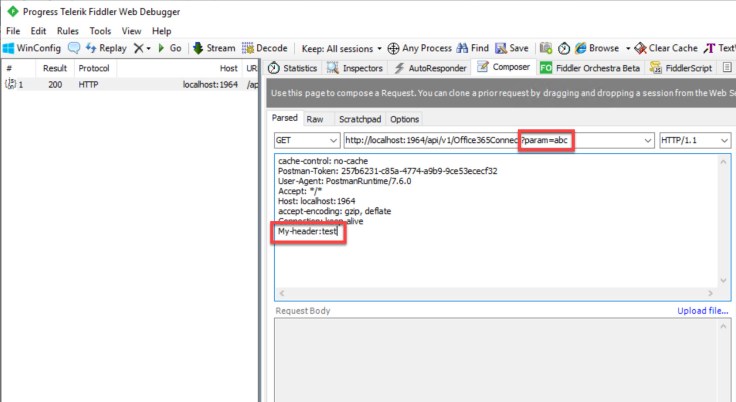Open Find sessions tool
The image size is (736, 402).
point(472,48)
